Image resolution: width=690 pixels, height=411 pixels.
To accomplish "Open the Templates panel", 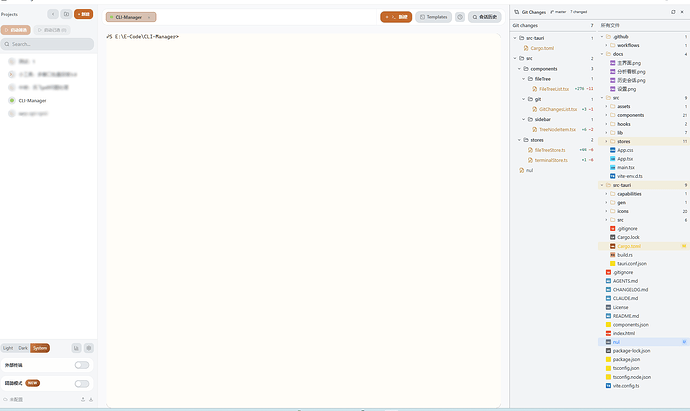I will pyautogui.click(x=433, y=17).
